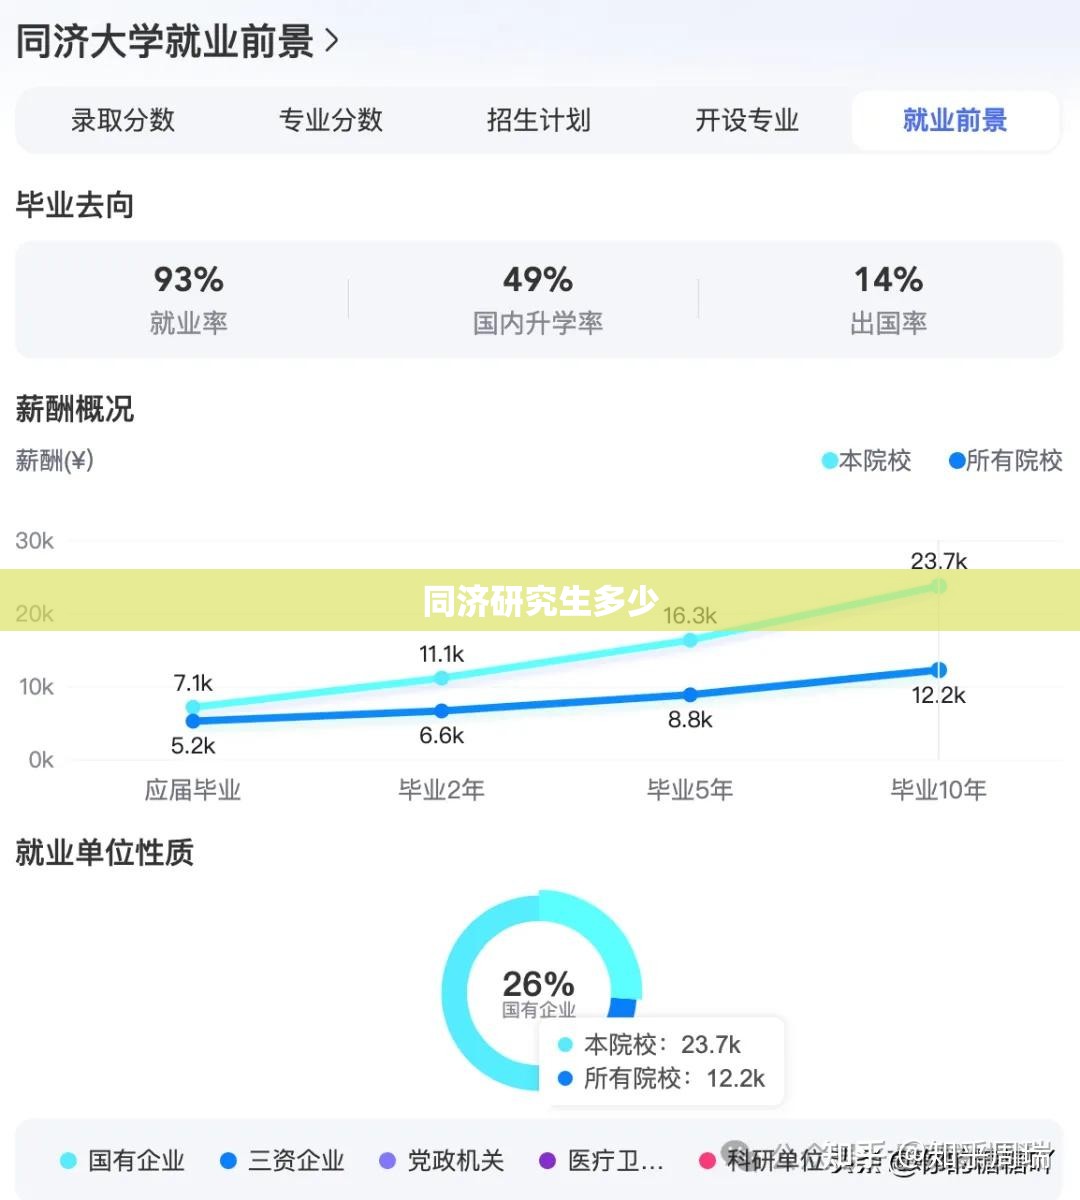The image size is (1080, 1200).
Task: Toggle the 党政机关 legend item
Action: click(x=442, y=1161)
